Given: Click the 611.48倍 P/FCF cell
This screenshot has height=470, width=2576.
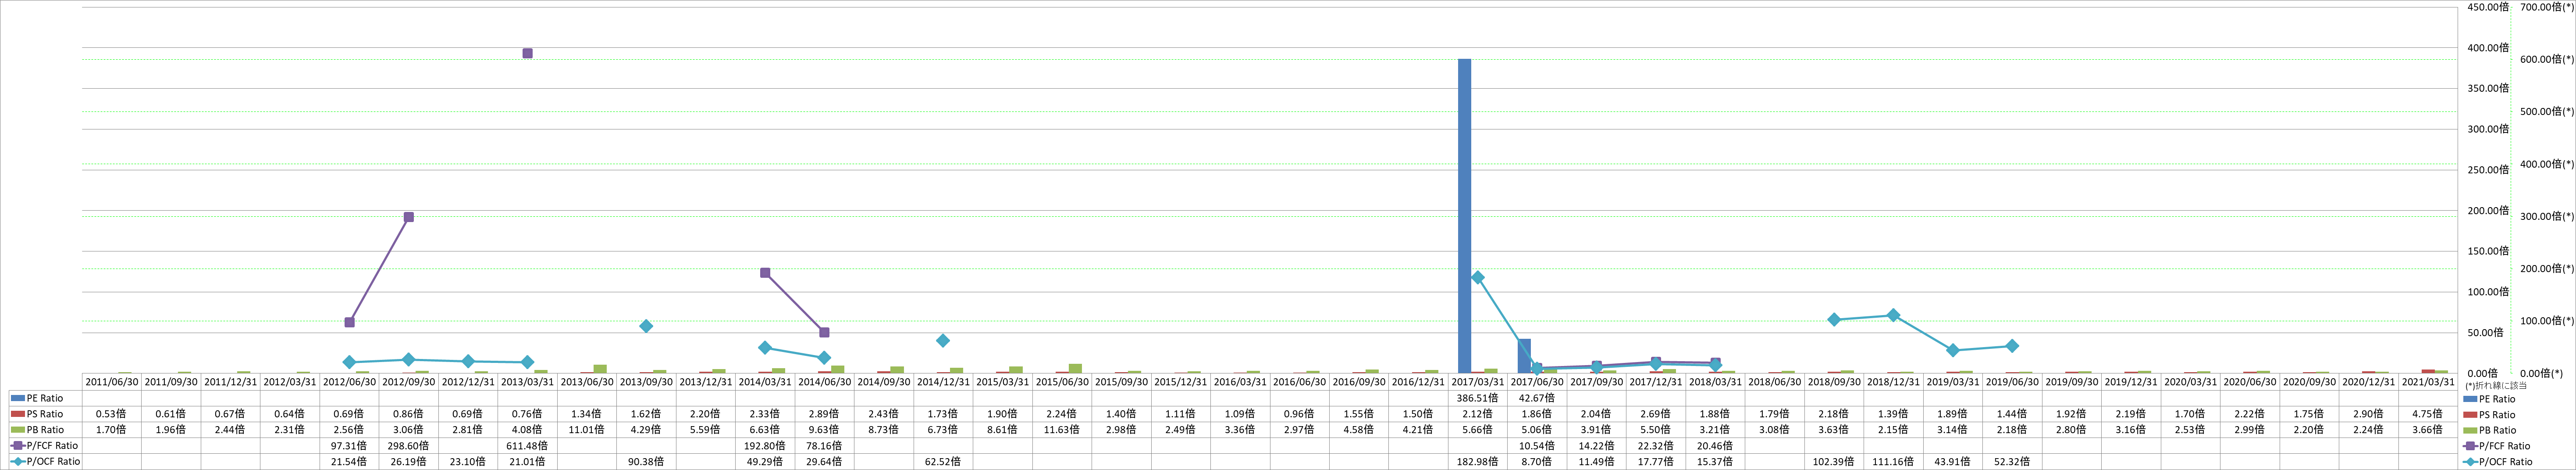Looking at the screenshot, I should (x=527, y=446).
